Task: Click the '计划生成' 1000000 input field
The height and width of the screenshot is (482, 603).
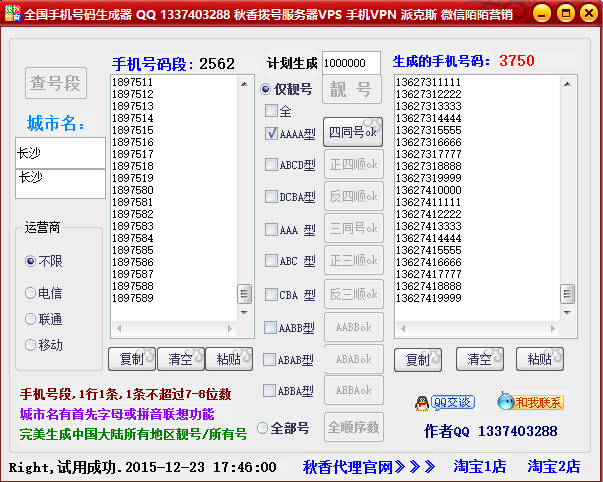Action: click(351, 63)
